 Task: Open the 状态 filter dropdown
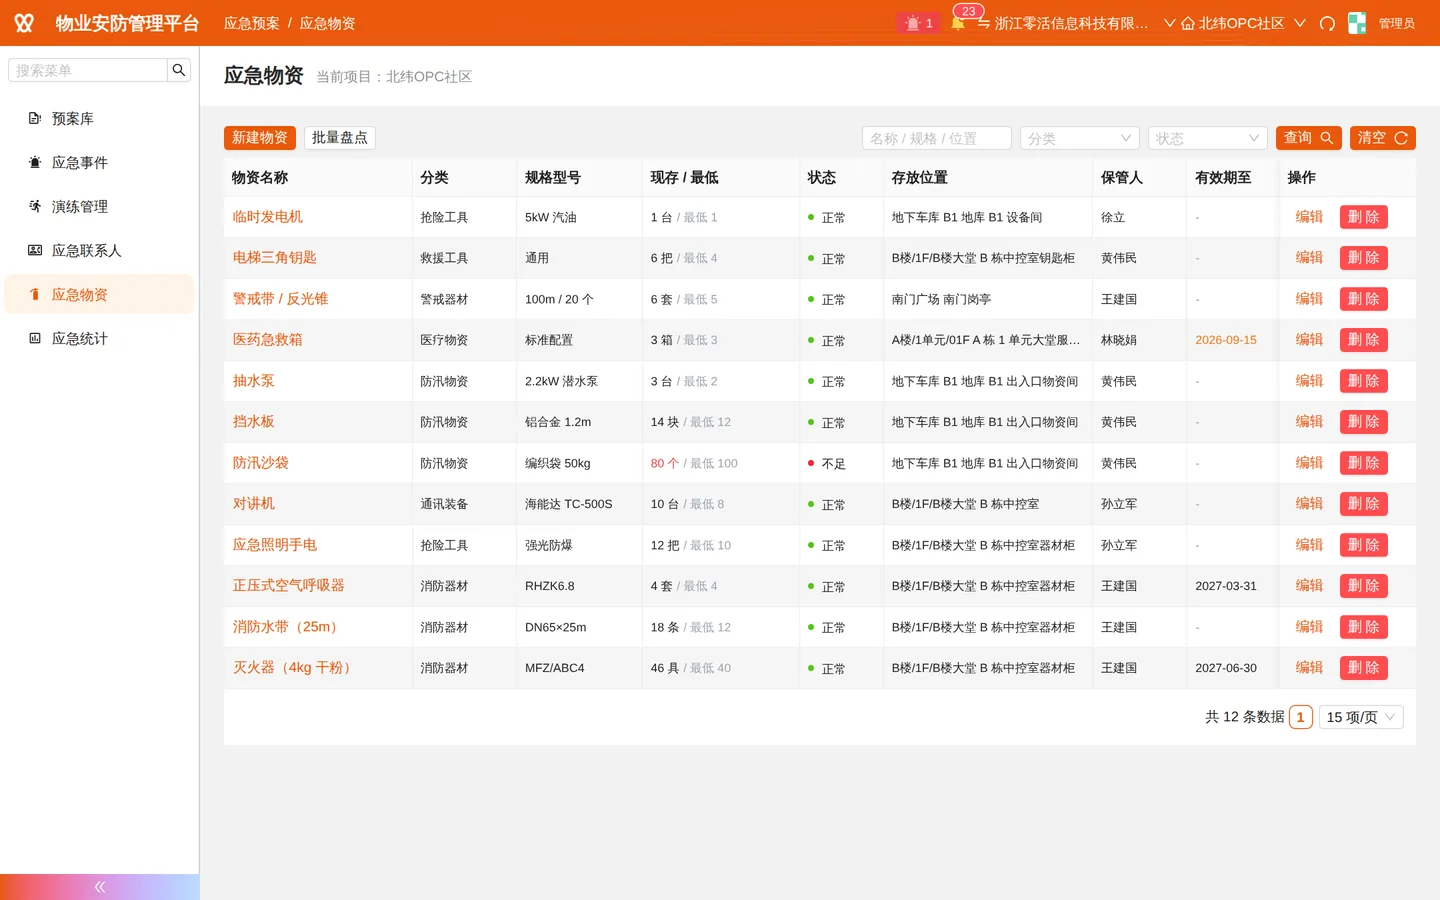[x=1208, y=138]
